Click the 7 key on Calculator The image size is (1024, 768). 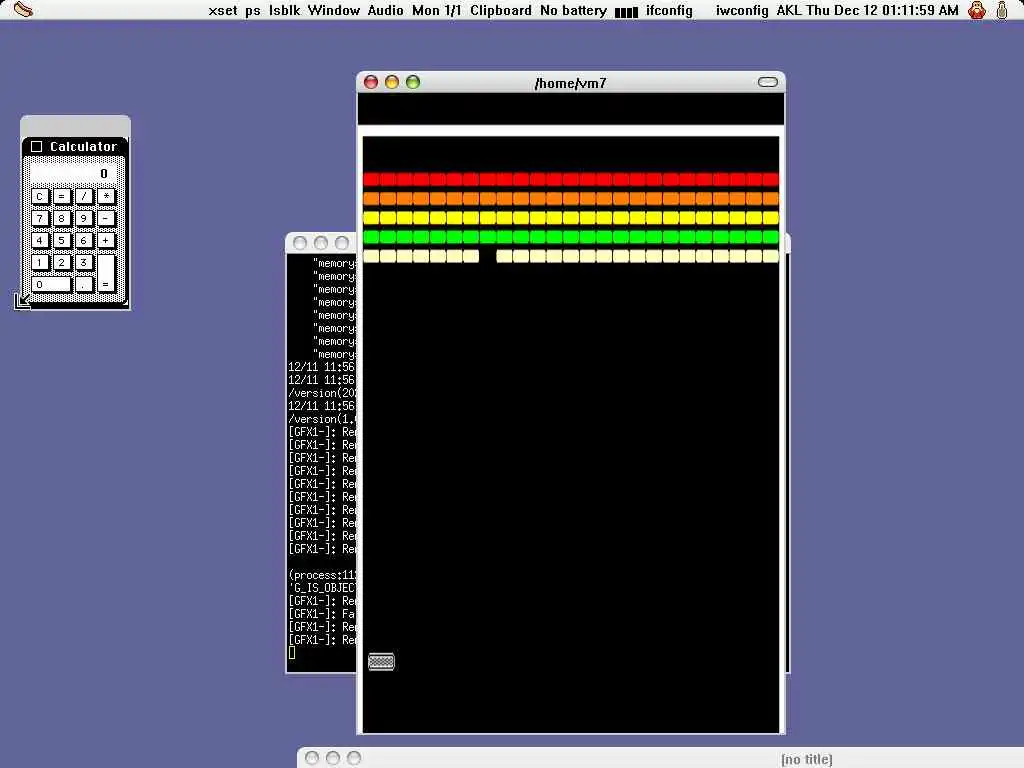click(x=40, y=218)
